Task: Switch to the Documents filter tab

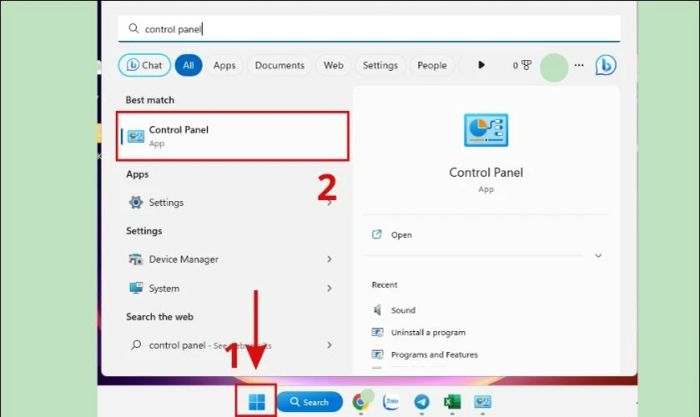Action: 279,65
